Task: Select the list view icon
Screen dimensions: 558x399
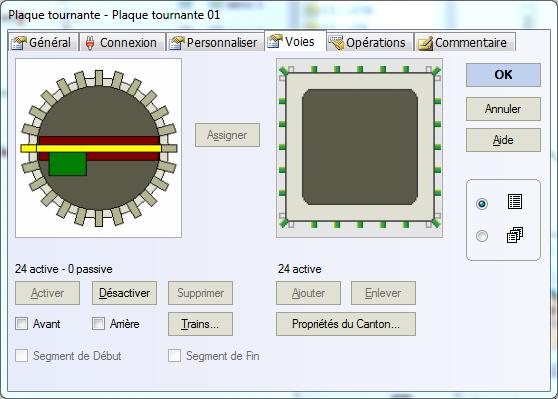Action: 515,202
